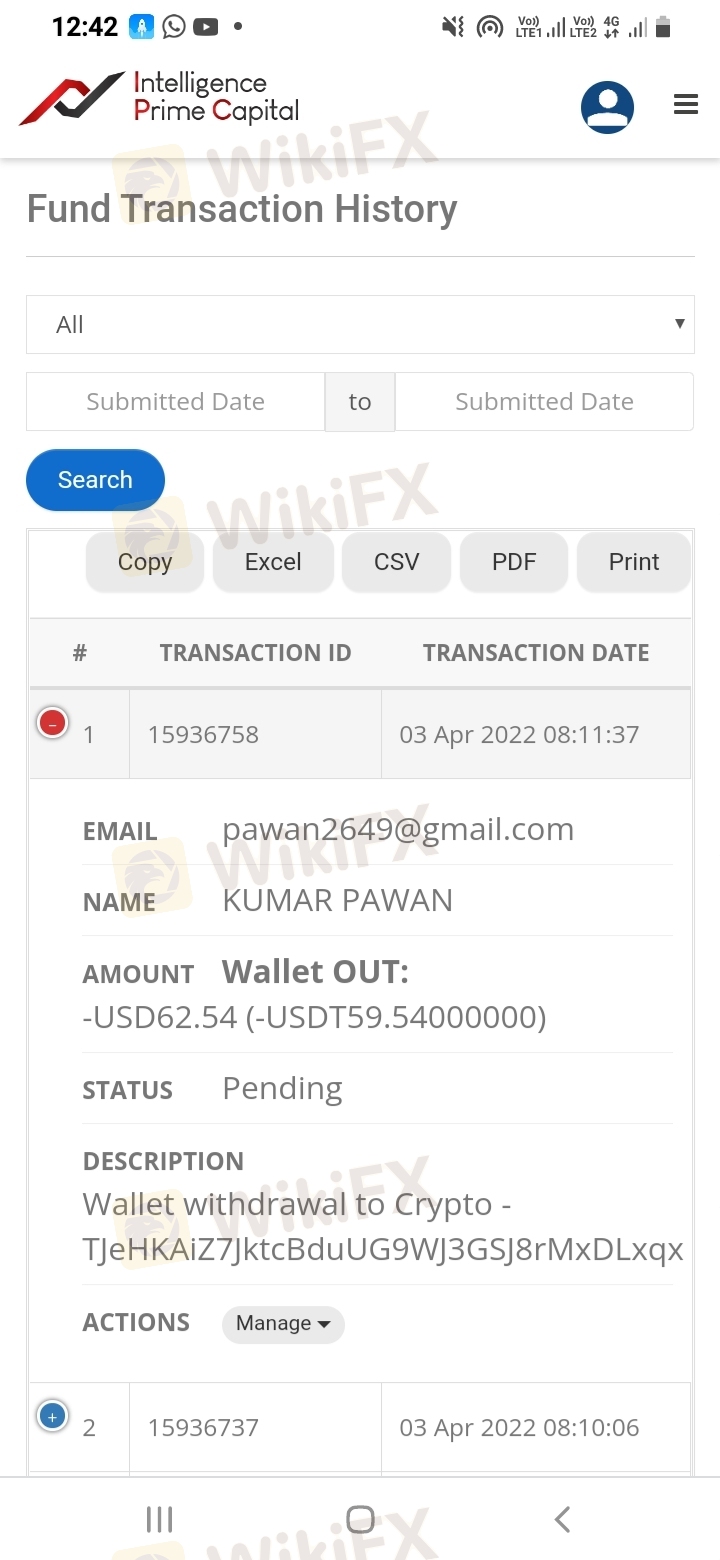The height and width of the screenshot is (1560, 720).
Task: Copy table data with Copy button
Action: [x=145, y=562]
